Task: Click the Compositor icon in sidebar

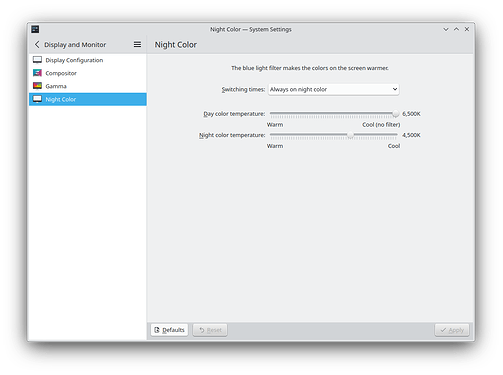Action: pos(37,73)
